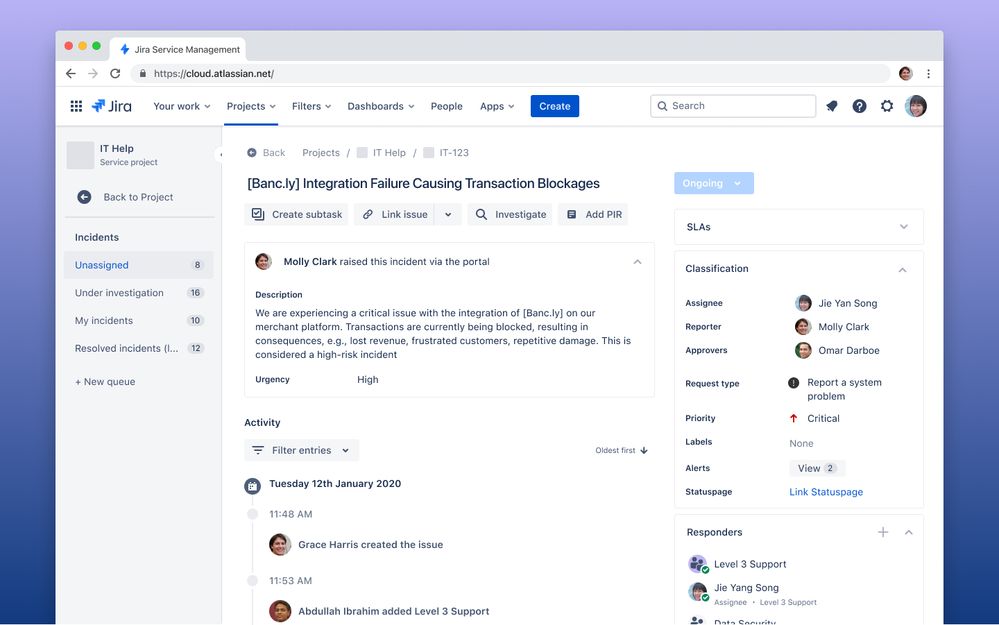The height and width of the screenshot is (625, 999).
Task: Click the Critical priority red arrow icon
Action: pos(793,419)
